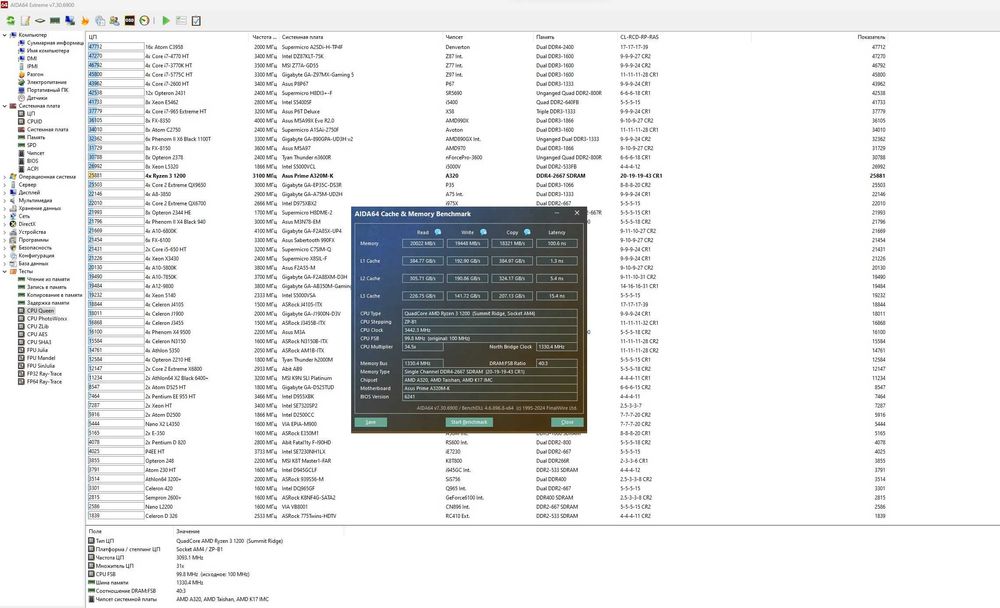Click the Memory Read 20022 MB/s value
The image size is (1000, 608).
423,243
